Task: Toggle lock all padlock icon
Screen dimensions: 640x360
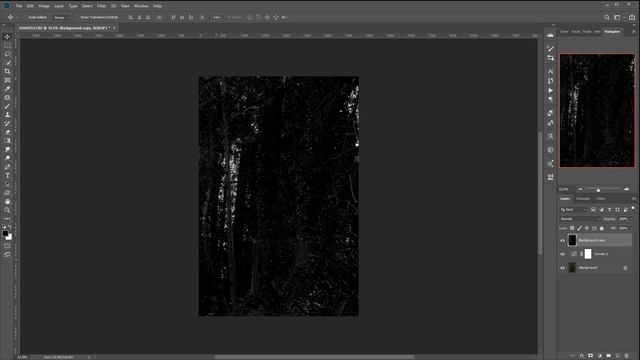Action: point(602,228)
